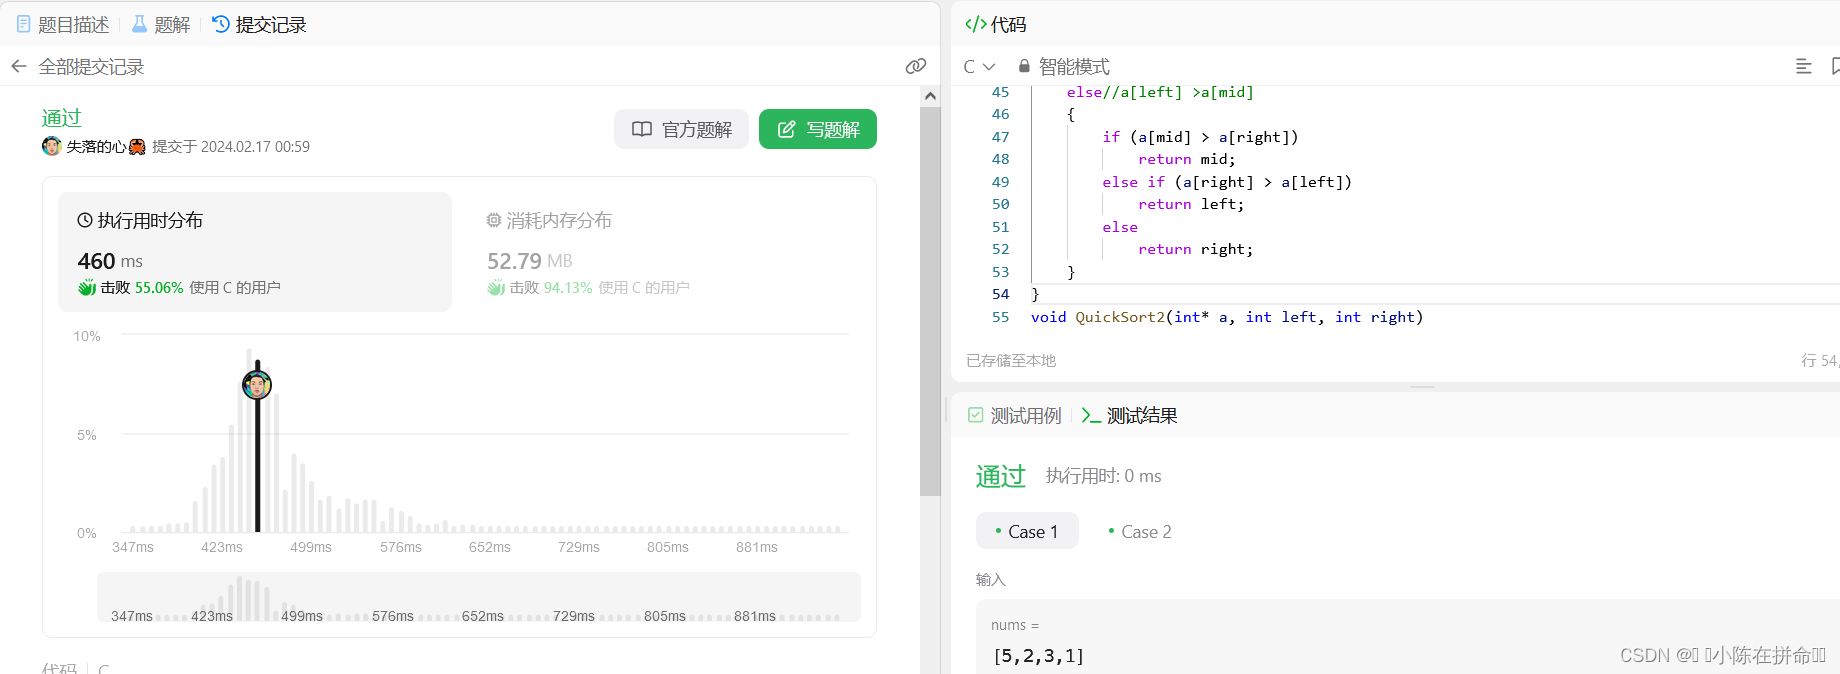
Task: Select the 提交记录 tab
Action: 259,25
